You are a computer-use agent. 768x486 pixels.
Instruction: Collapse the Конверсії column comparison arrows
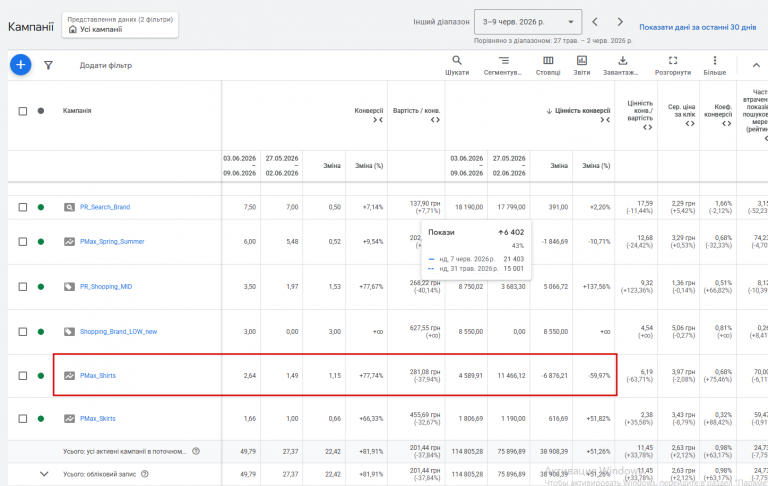[378, 120]
